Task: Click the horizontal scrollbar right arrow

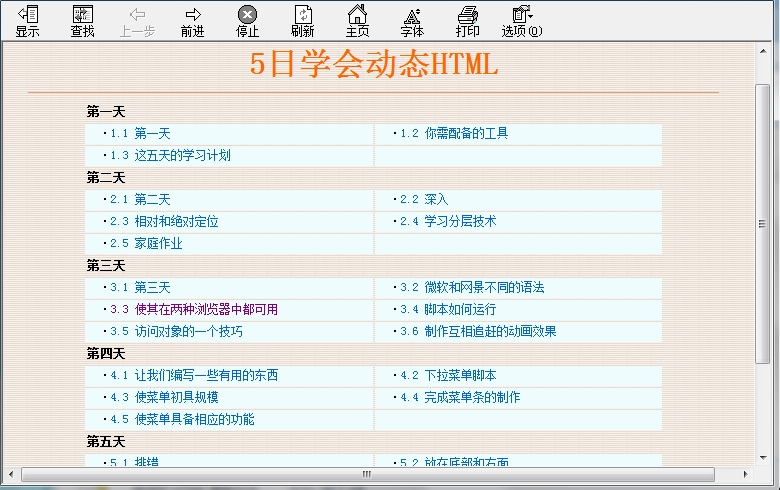Action: [745, 474]
